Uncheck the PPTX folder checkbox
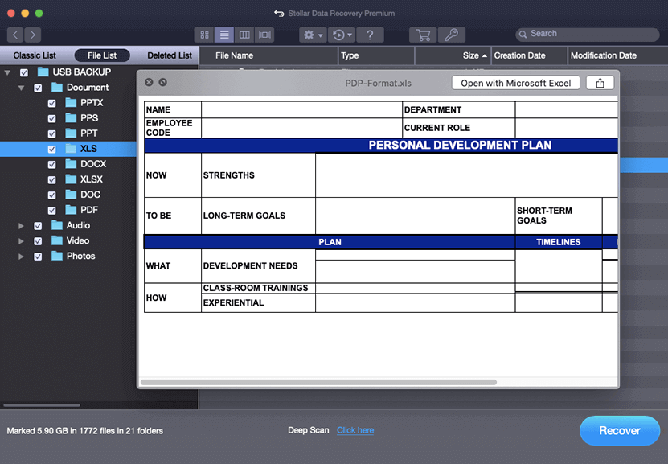 52,103
